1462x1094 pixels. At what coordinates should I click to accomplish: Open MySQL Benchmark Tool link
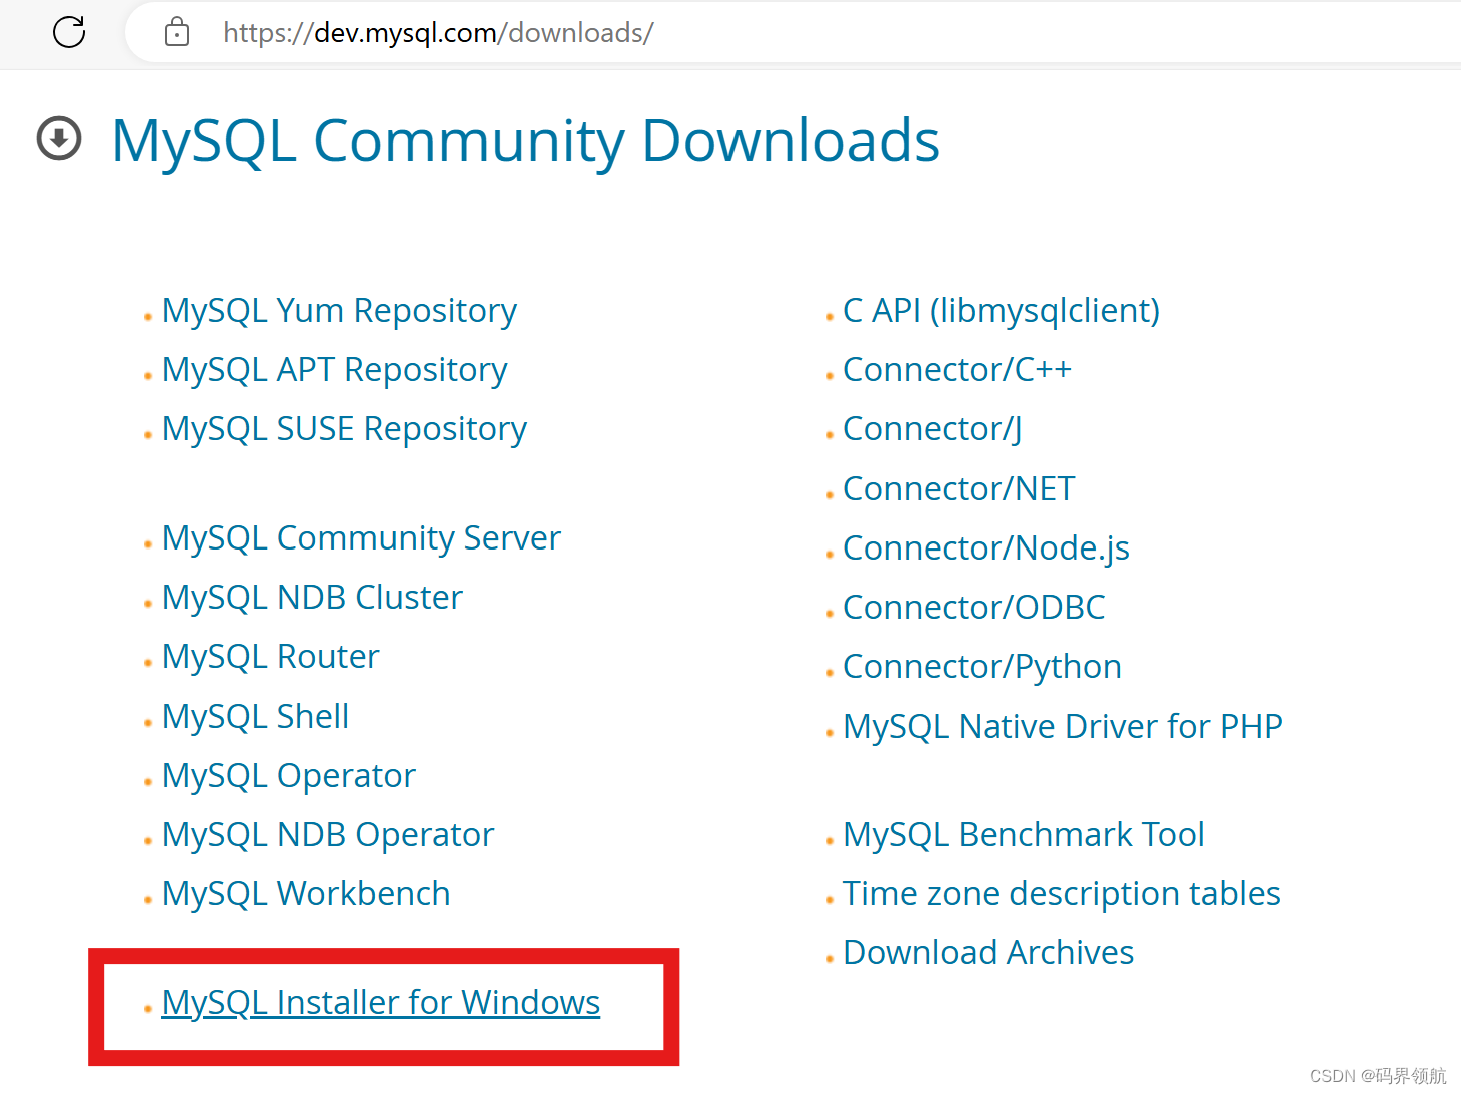click(x=1023, y=835)
